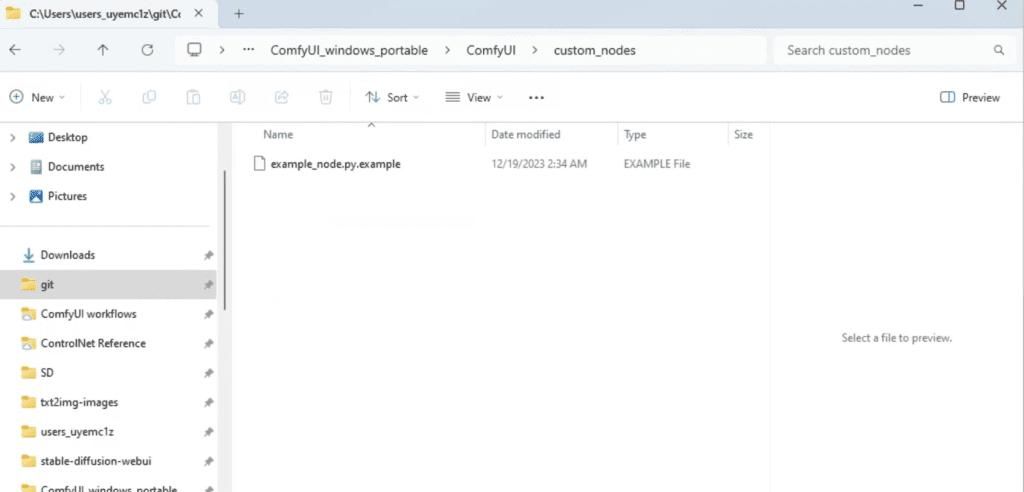
Task: Click the Share icon in toolbar
Action: pyautogui.click(x=281, y=97)
